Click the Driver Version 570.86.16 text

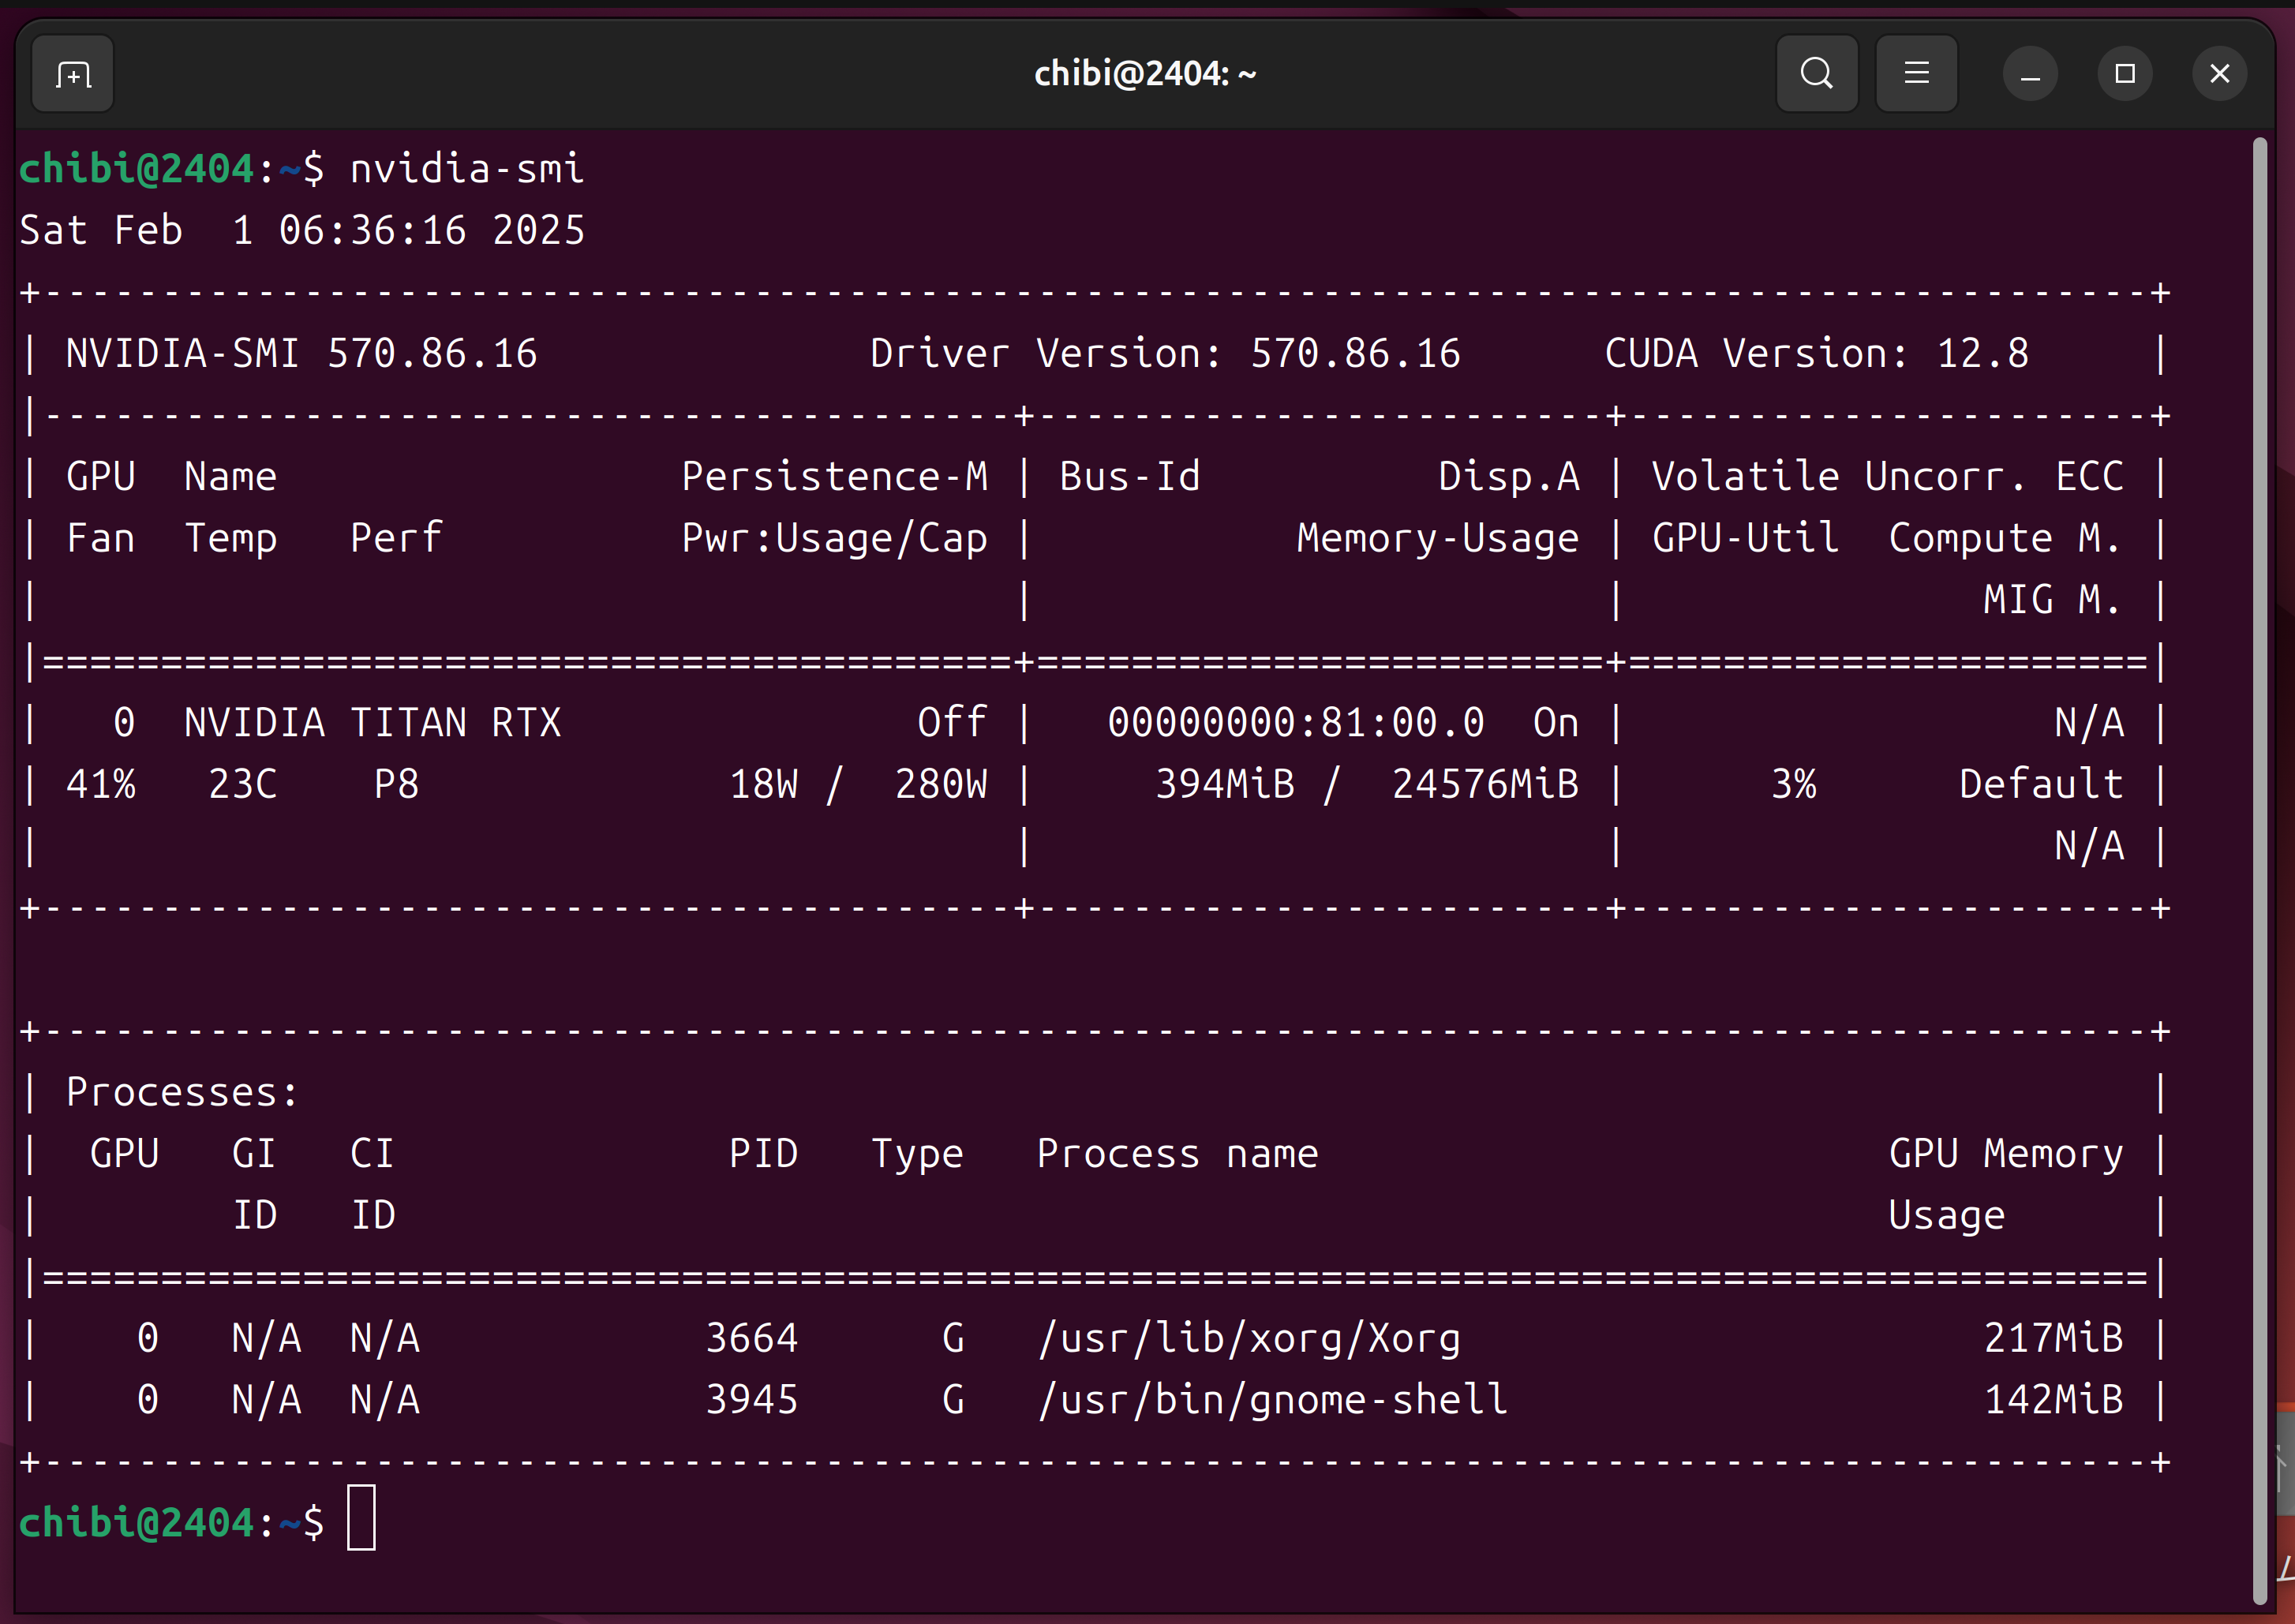1164,354
